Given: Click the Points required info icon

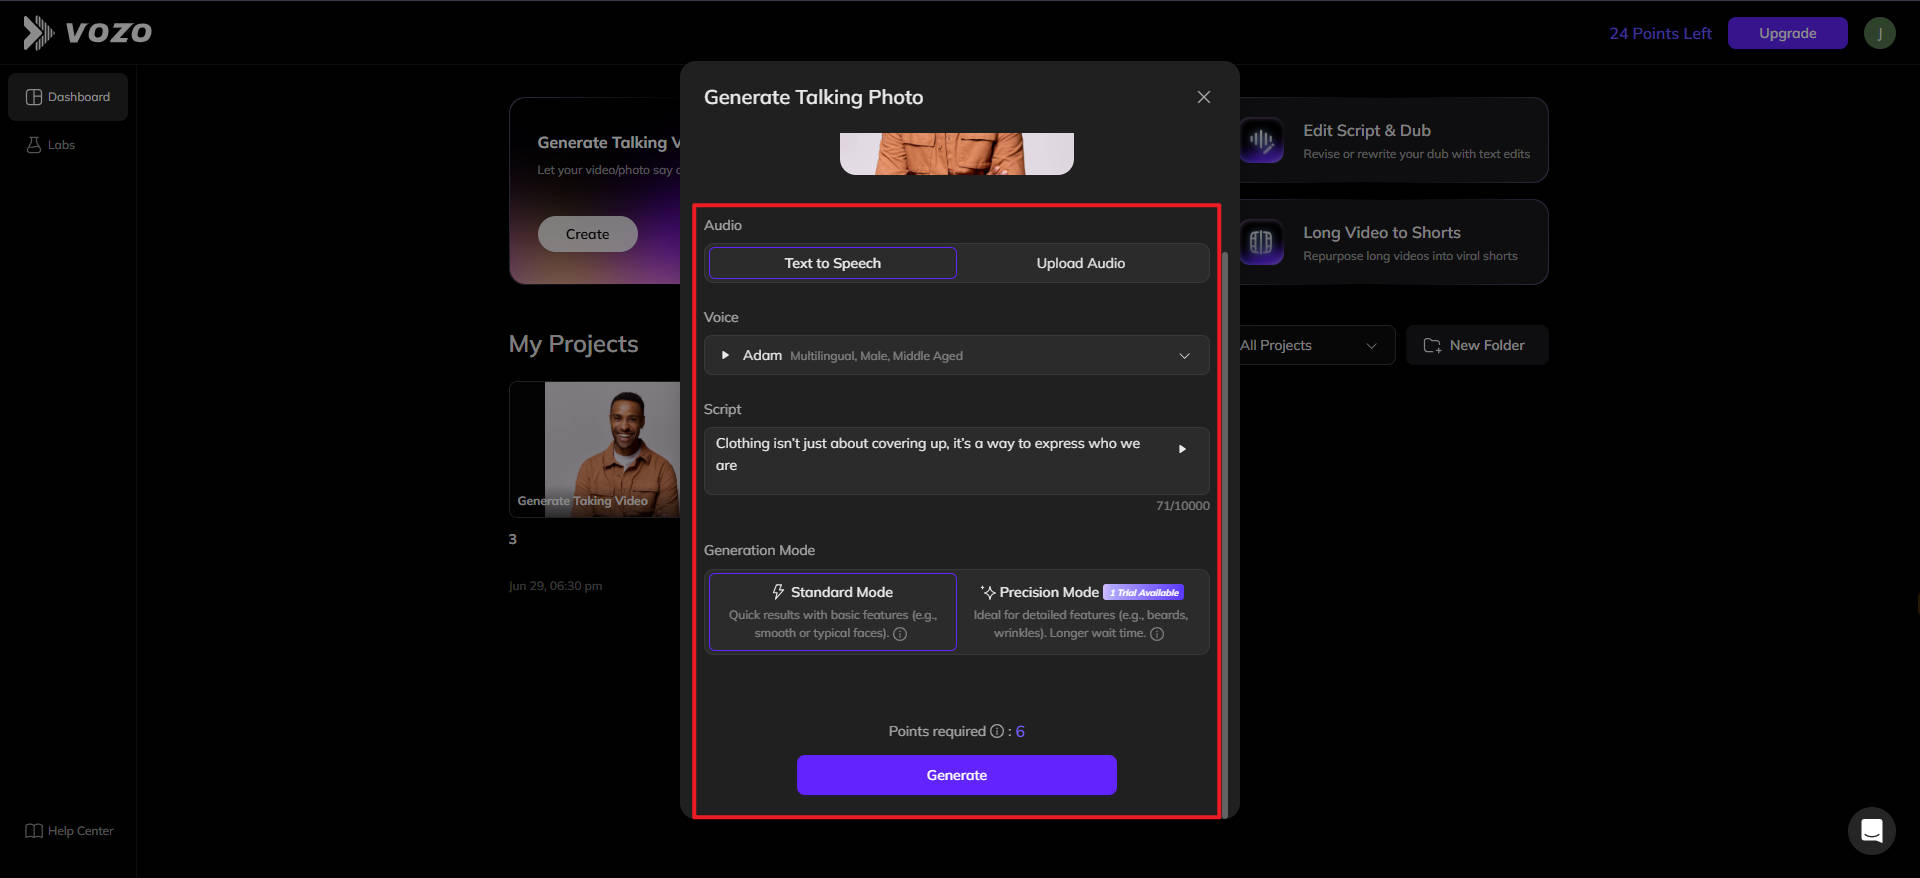Looking at the screenshot, I should click(x=997, y=731).
